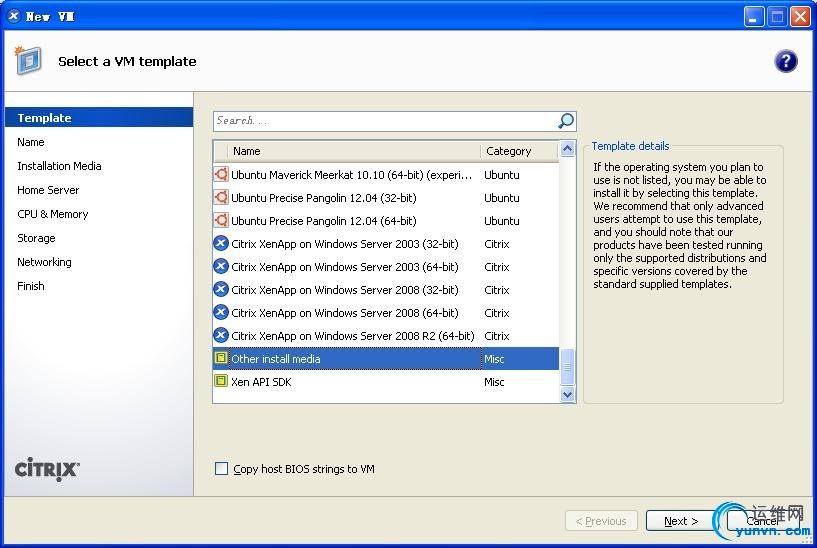Click the XenApp Server 2008 (32-bit) Citrix icon
This screenshot has width=817, height=548.
[221, 289]
